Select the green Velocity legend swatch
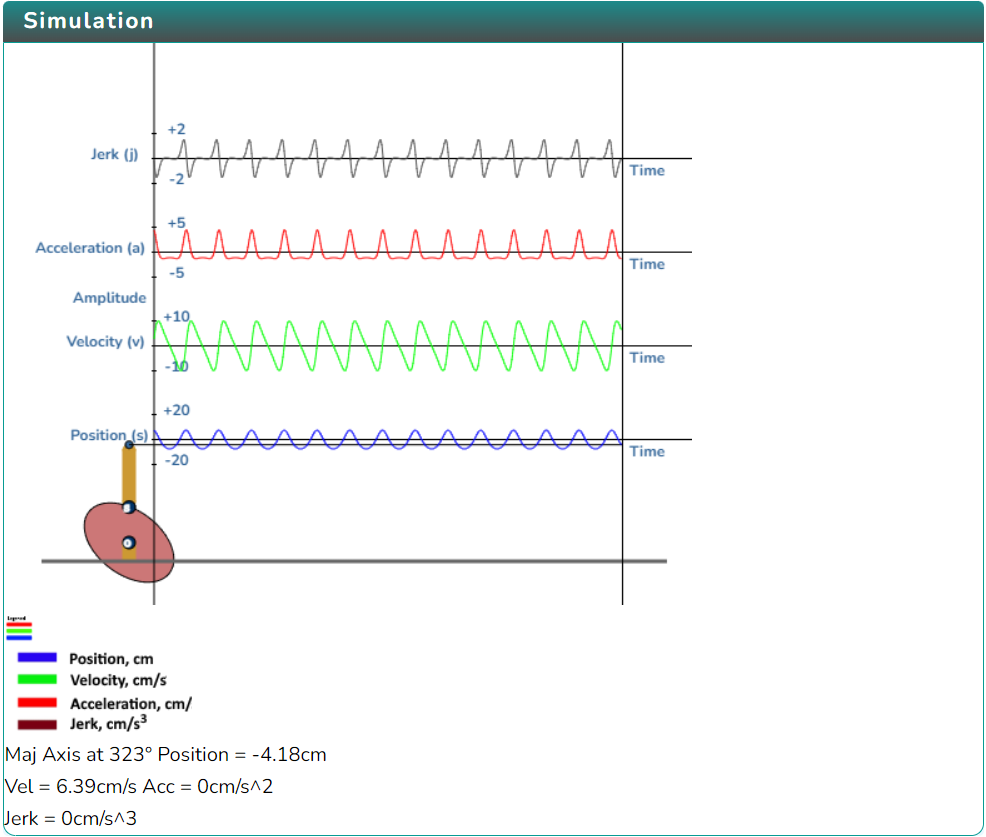 coord(37,679)
